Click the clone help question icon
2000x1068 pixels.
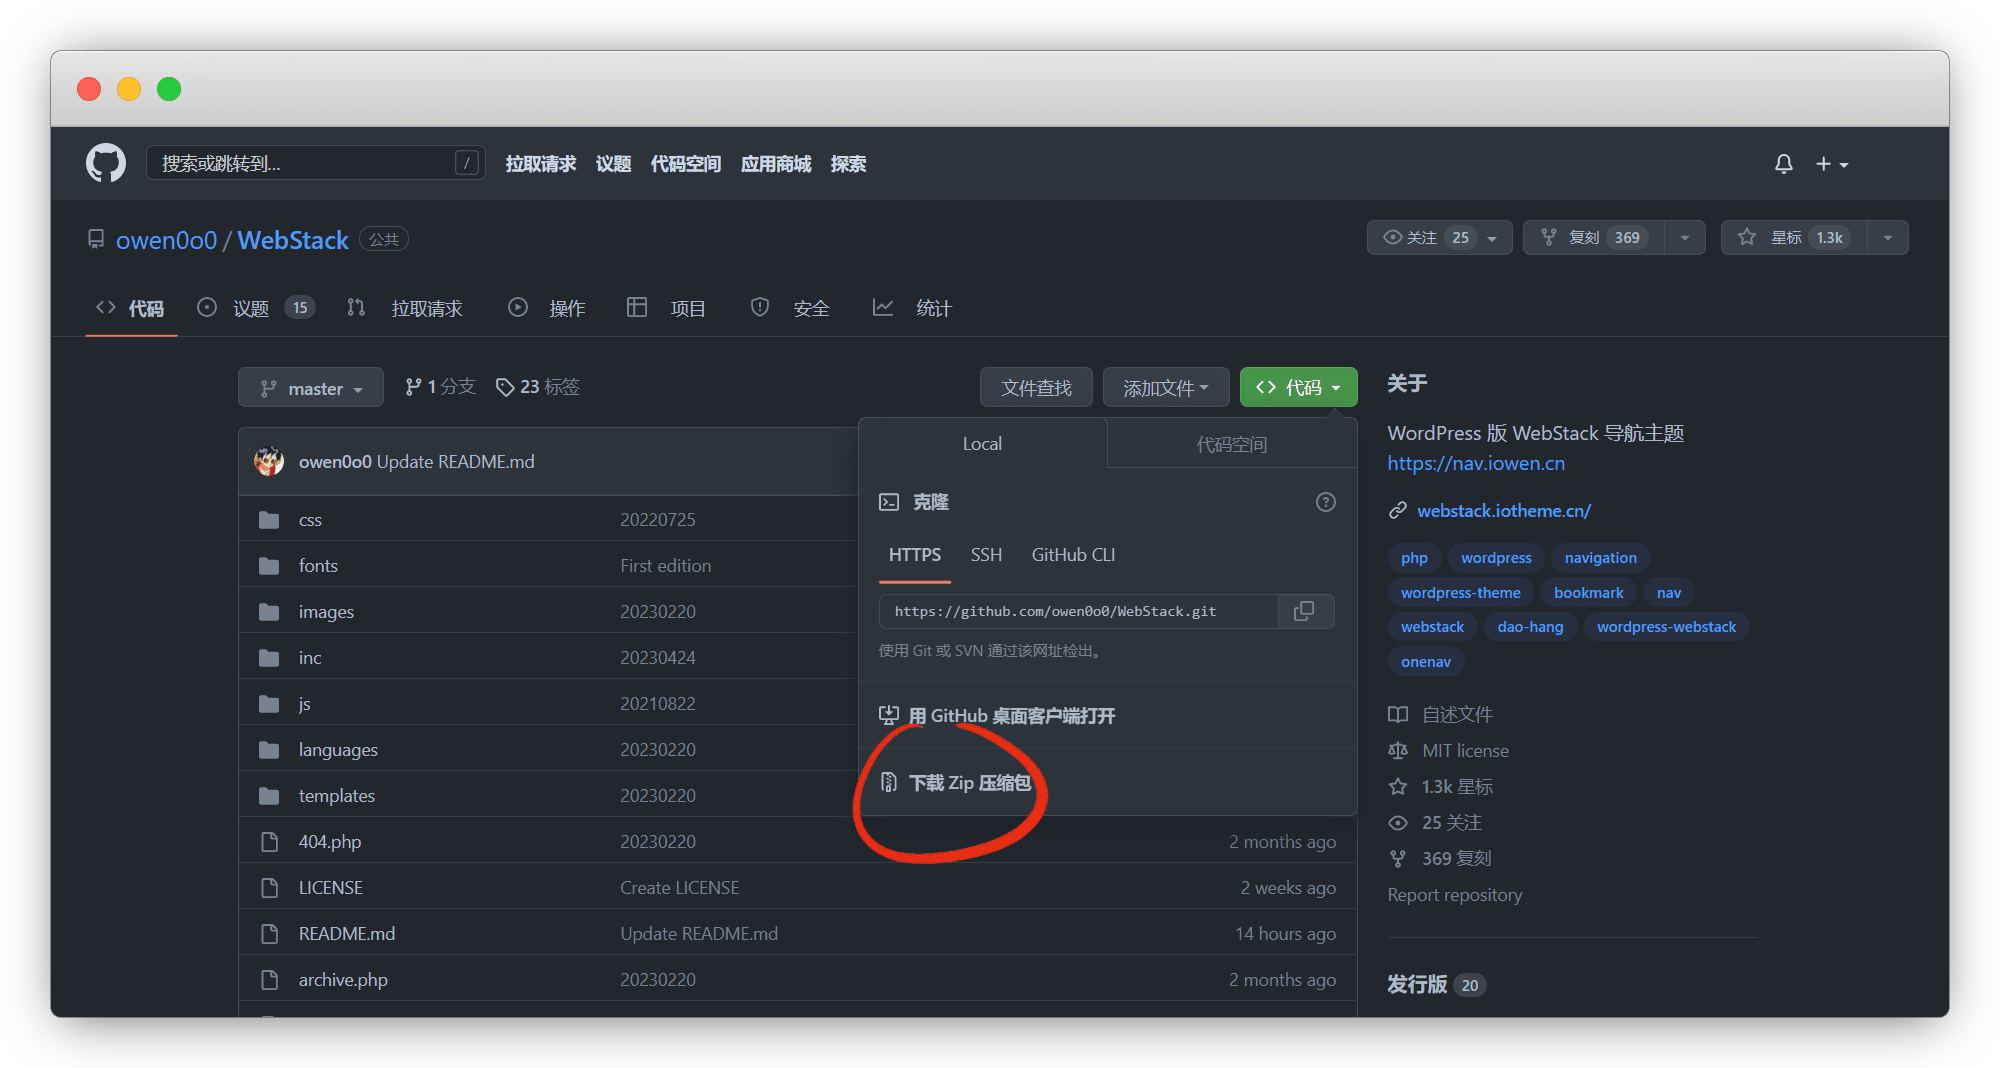point(1325,502)
